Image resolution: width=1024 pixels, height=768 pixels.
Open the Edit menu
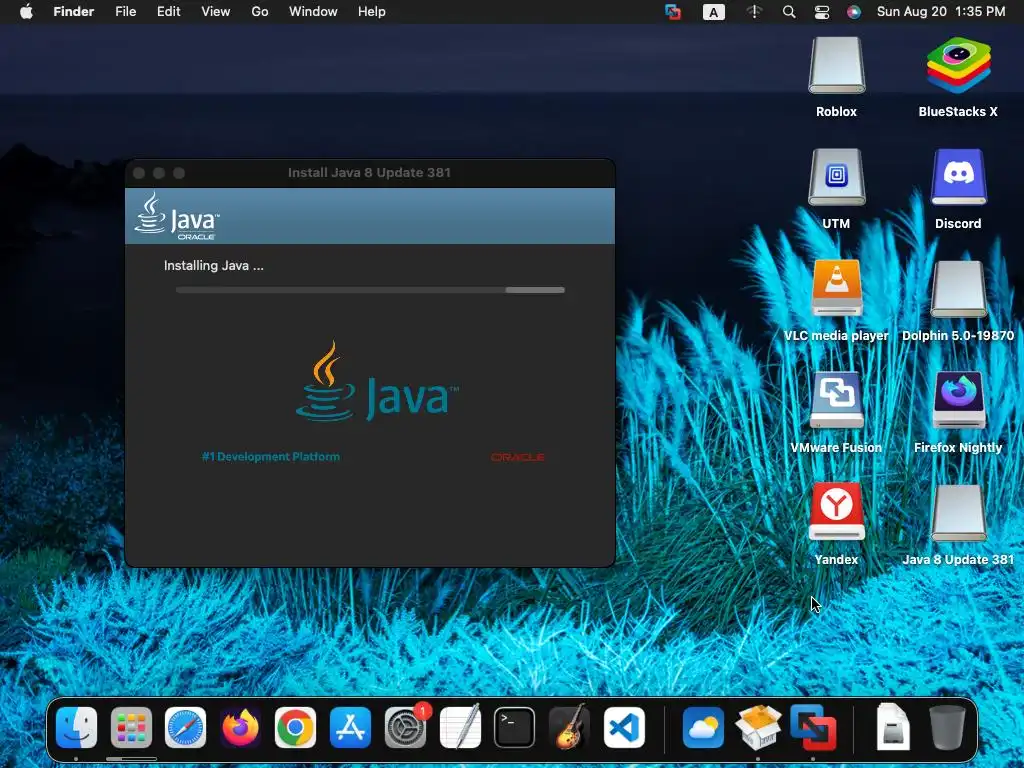(x=168, y=12)
